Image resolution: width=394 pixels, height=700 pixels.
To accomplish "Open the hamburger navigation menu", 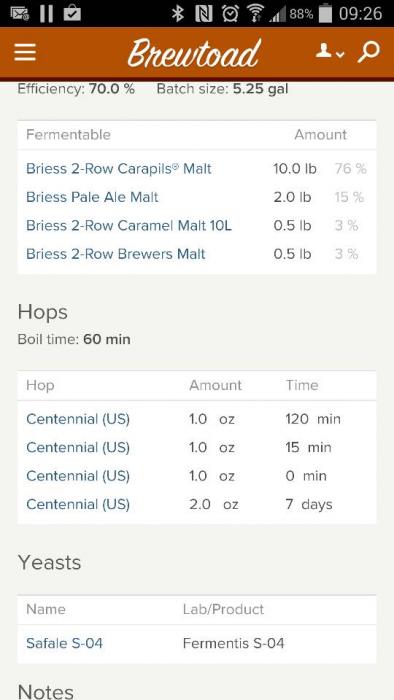I will 25,53.
